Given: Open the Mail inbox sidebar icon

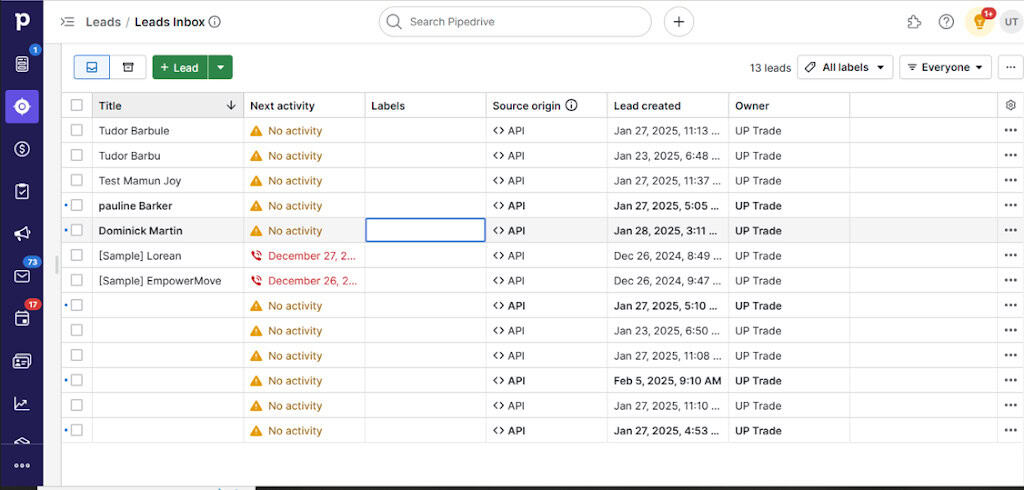Looking at the screenshot, I should pyautogui.click(x=21, y=276).
